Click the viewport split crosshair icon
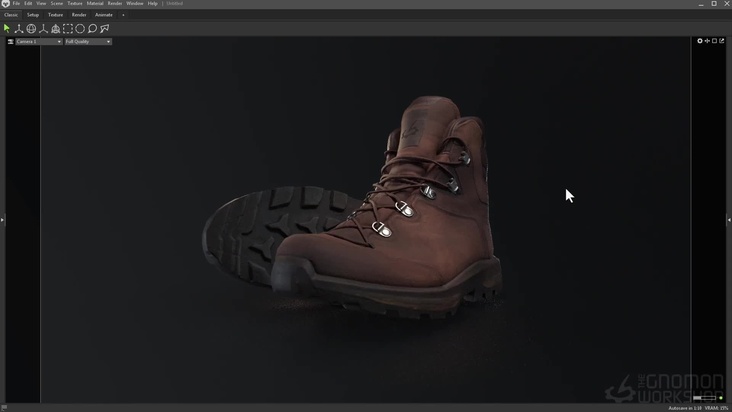This screenshot has width=732, height=412. coord(707,41)
